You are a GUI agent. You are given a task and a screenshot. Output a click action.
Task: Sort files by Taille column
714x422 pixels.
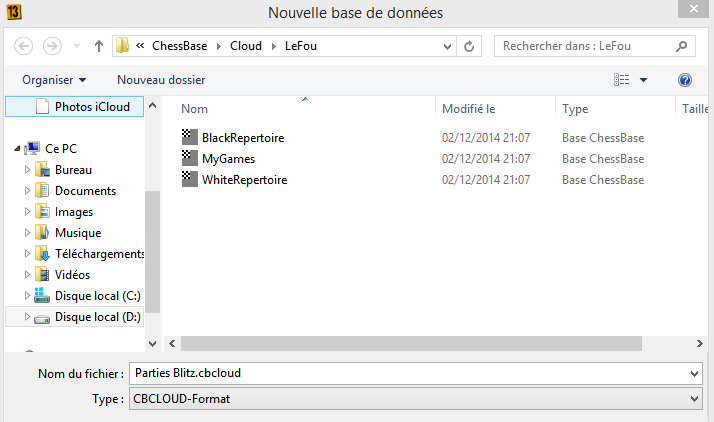point(695,109)
